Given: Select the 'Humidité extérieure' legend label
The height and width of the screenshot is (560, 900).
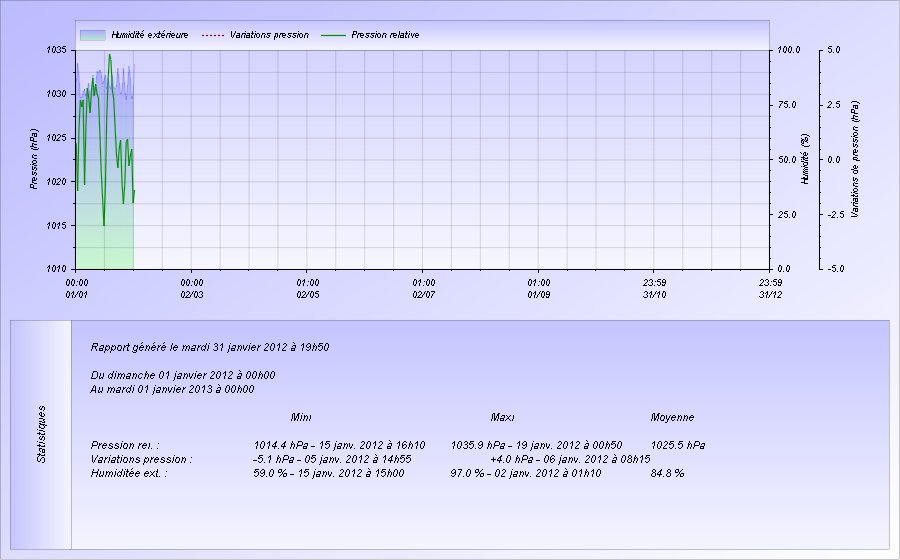Looking at the screenshot, I should coord(150,35).
